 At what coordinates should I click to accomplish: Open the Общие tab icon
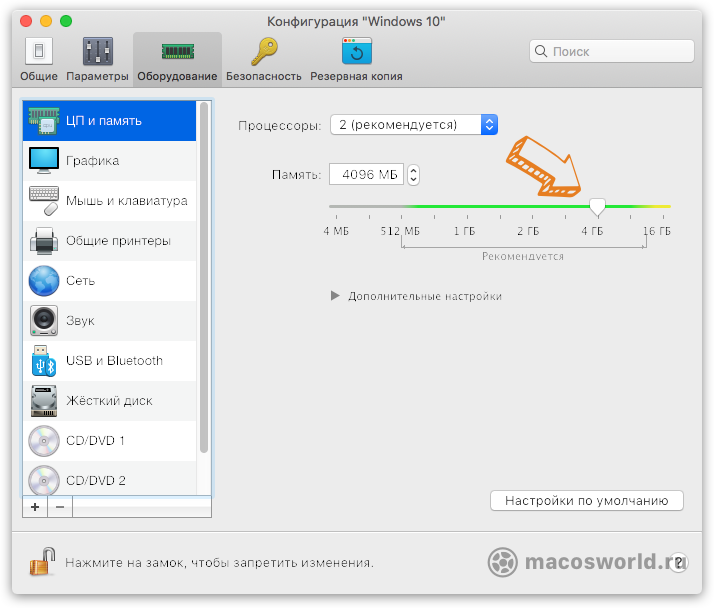(39, 51)
